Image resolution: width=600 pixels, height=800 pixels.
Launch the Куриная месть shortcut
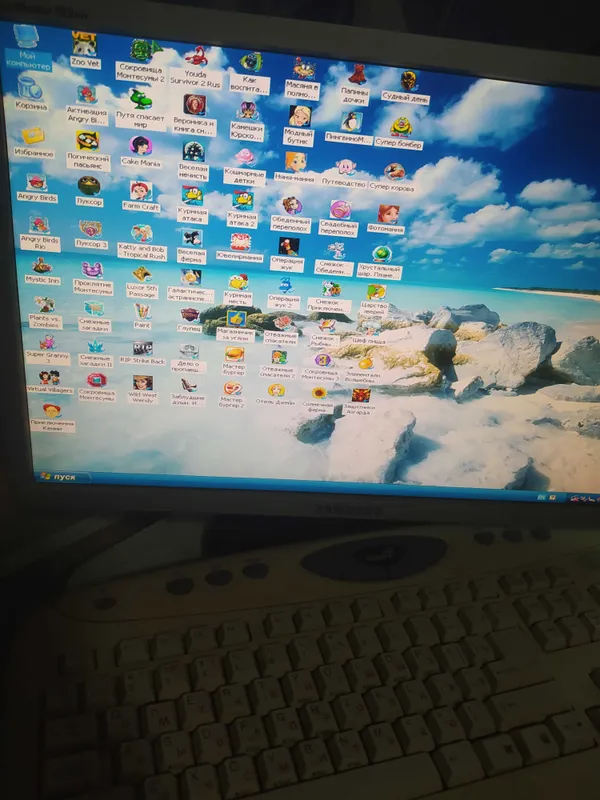pyautogui.click(x=238, y=289)
